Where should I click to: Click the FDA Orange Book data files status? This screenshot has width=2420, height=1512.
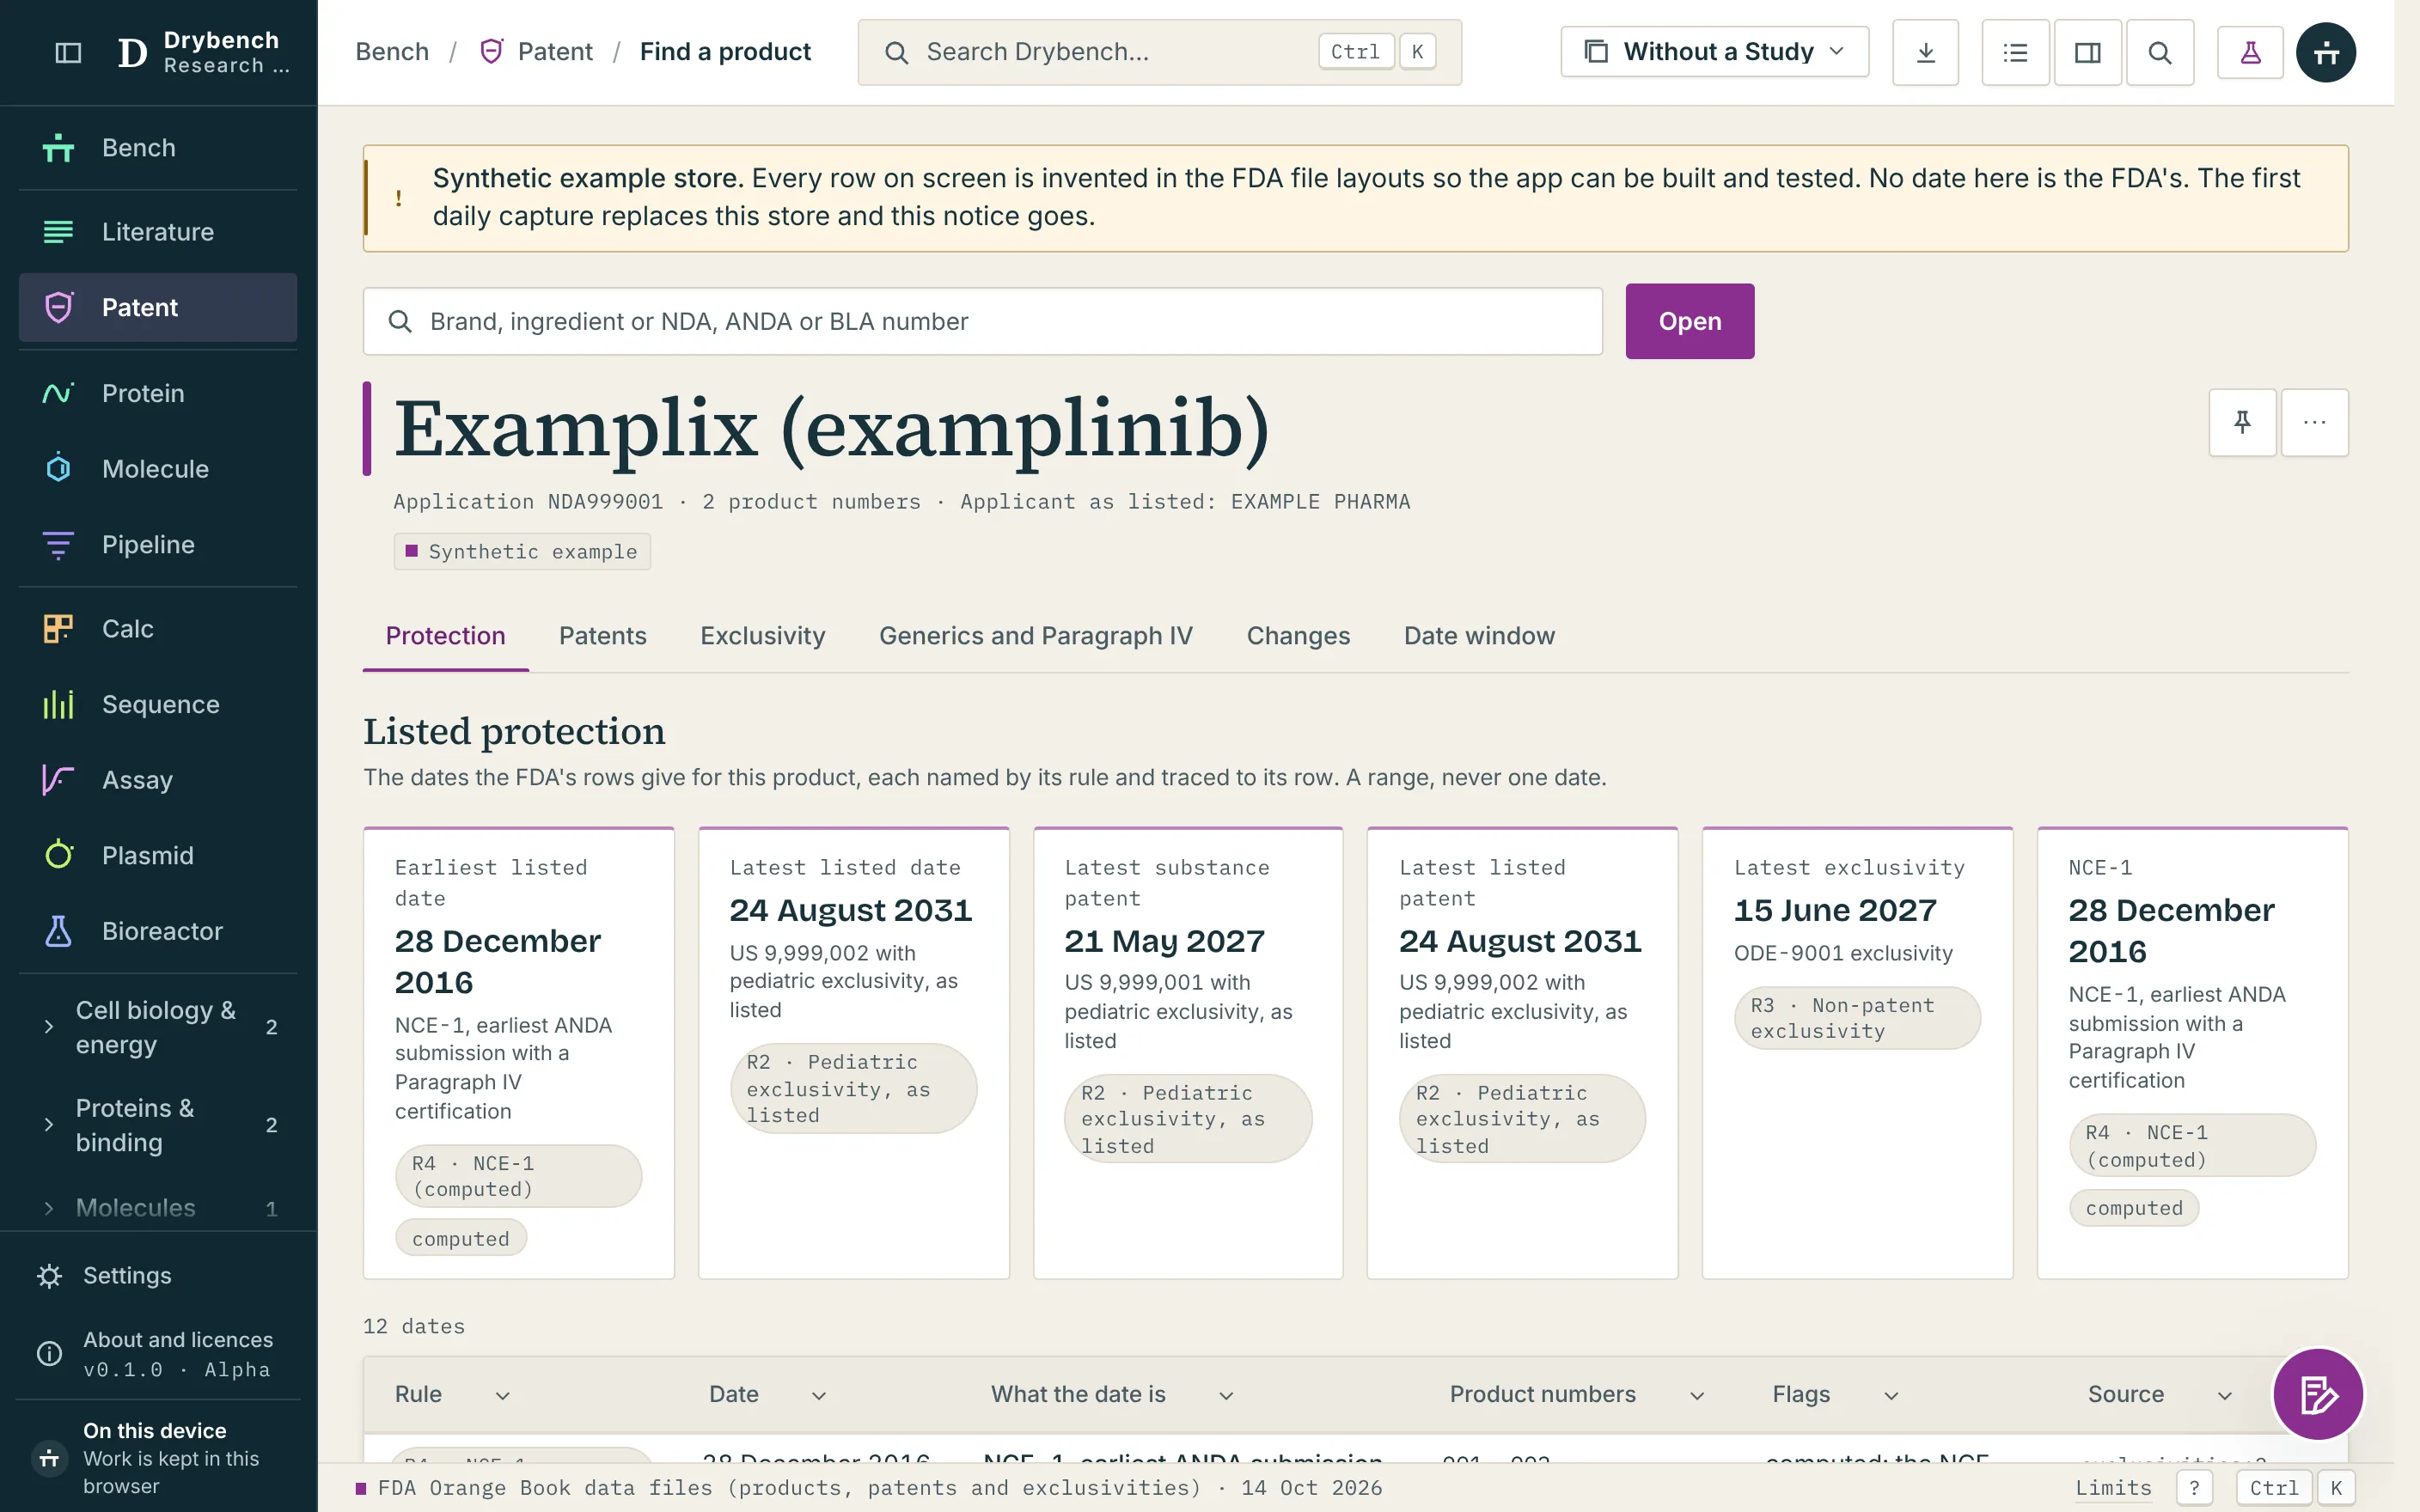tap(868, 1488)
